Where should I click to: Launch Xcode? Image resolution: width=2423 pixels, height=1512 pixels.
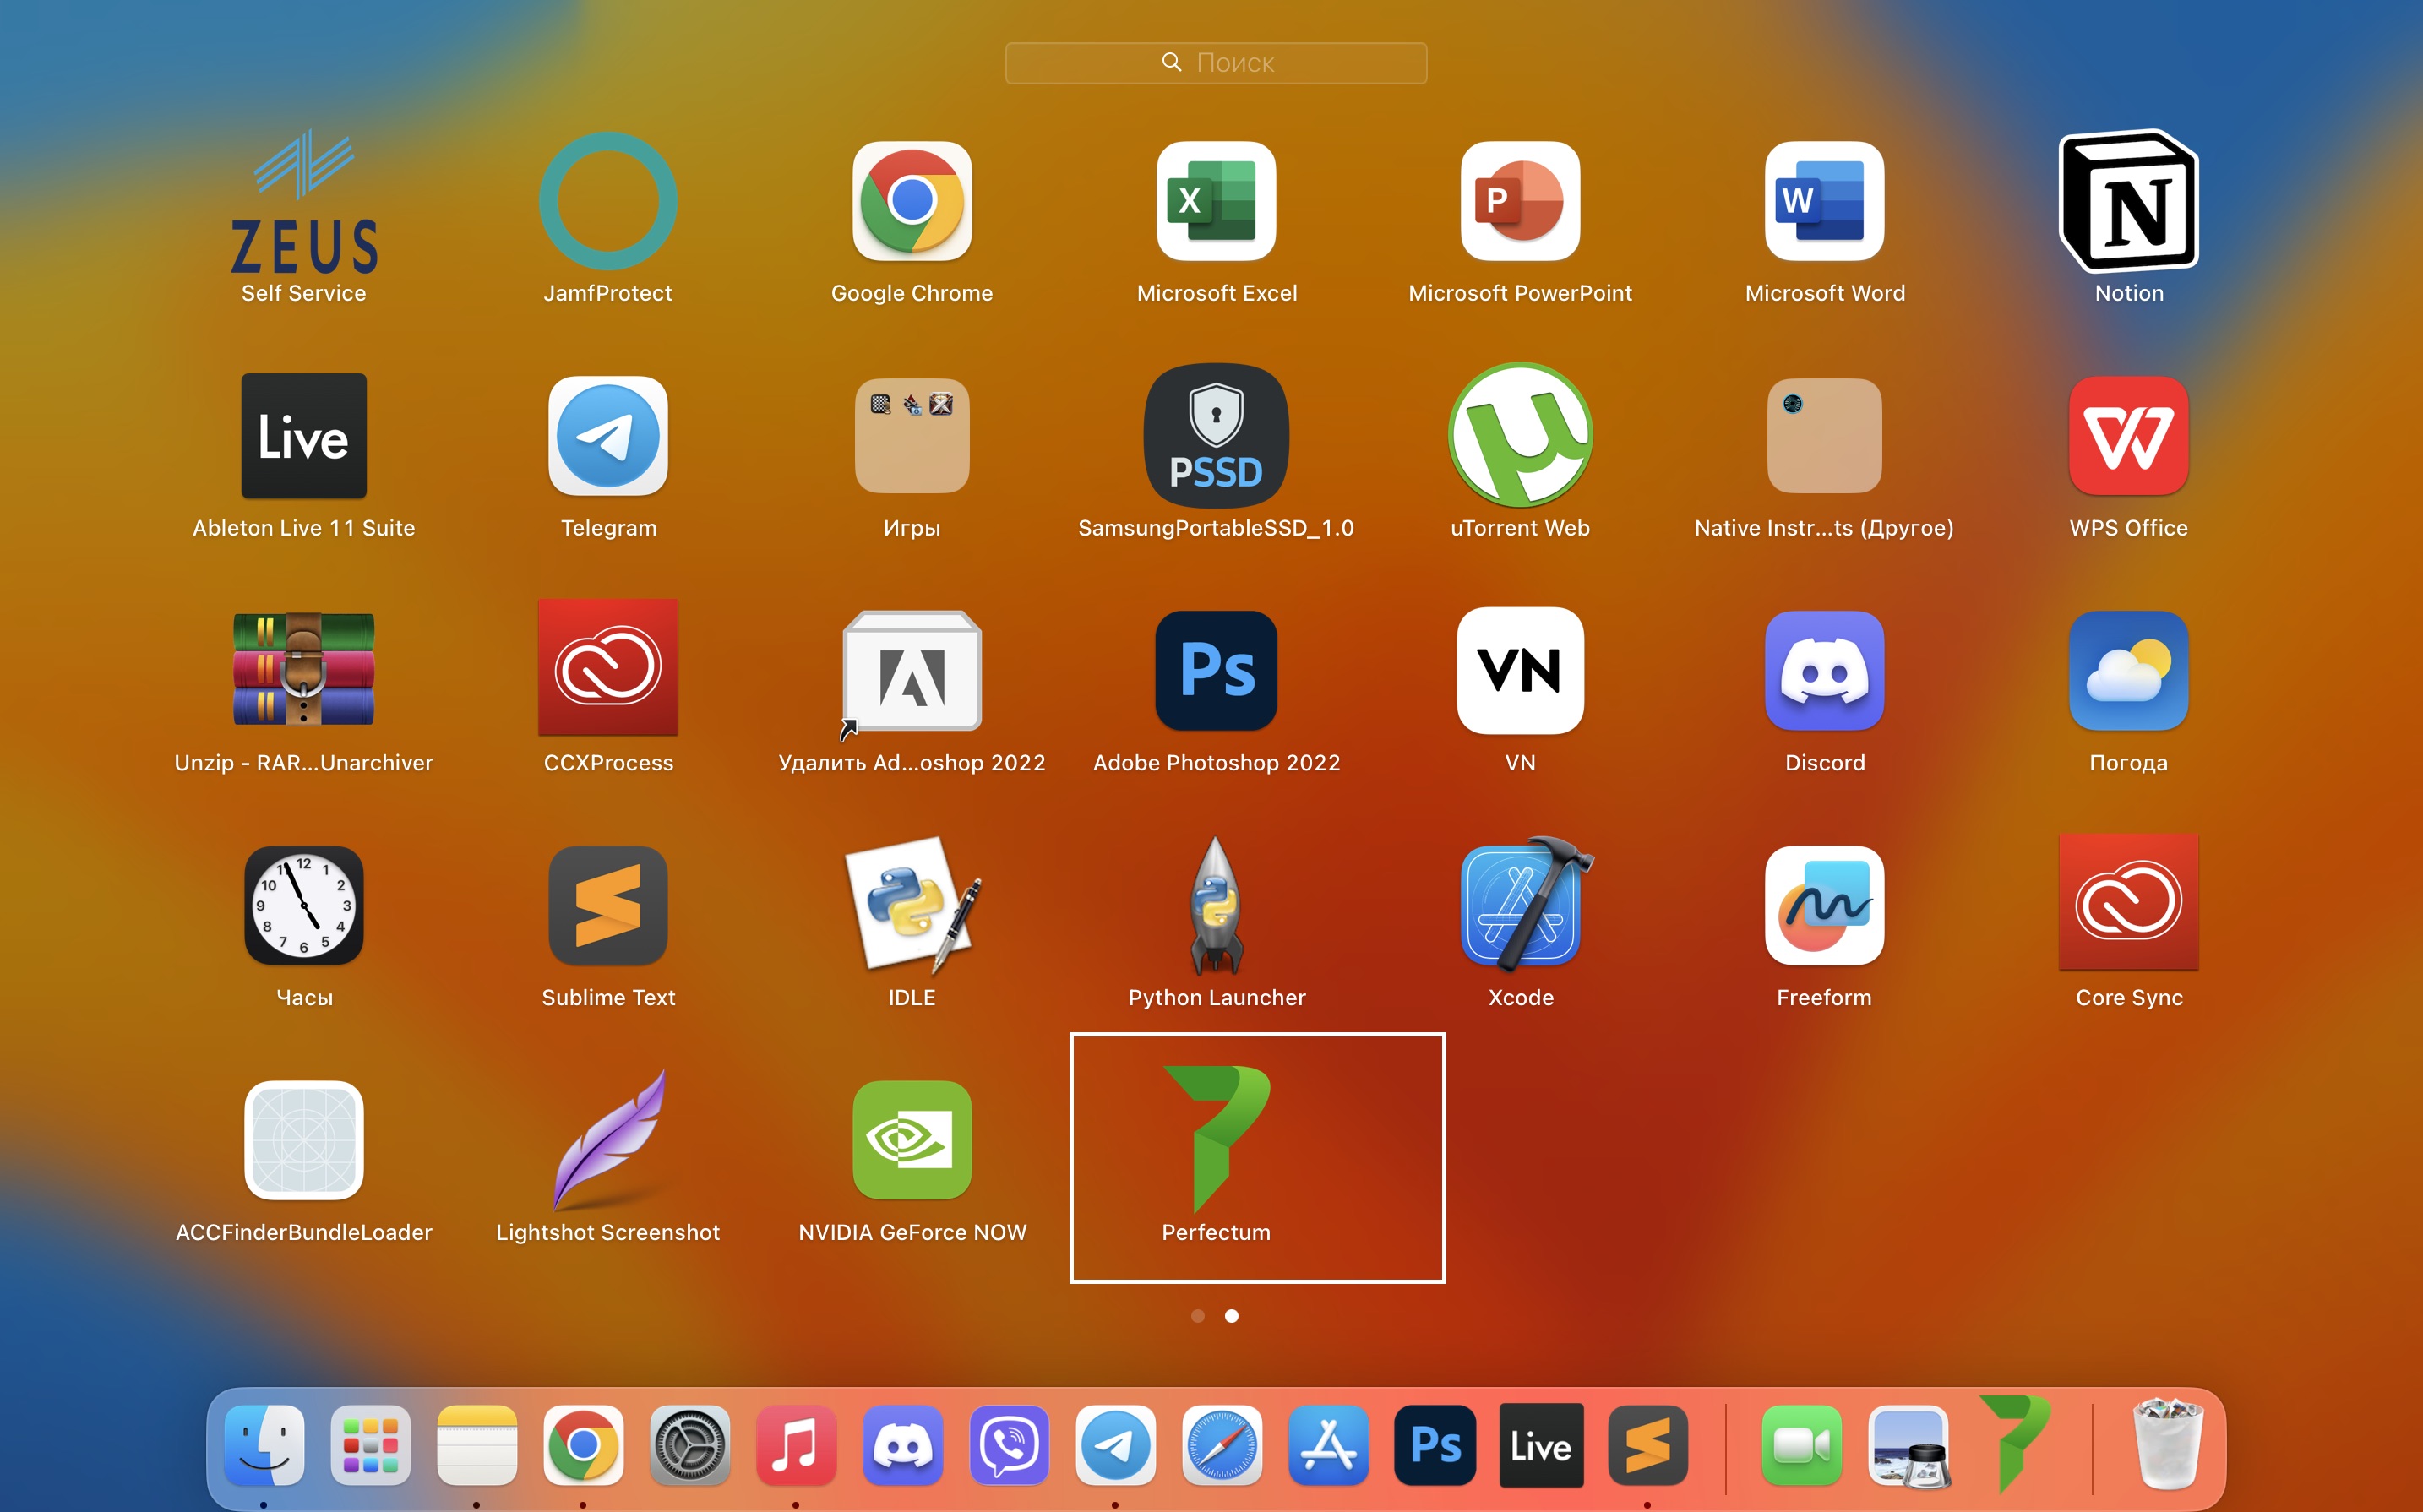tap(1520, 906)
